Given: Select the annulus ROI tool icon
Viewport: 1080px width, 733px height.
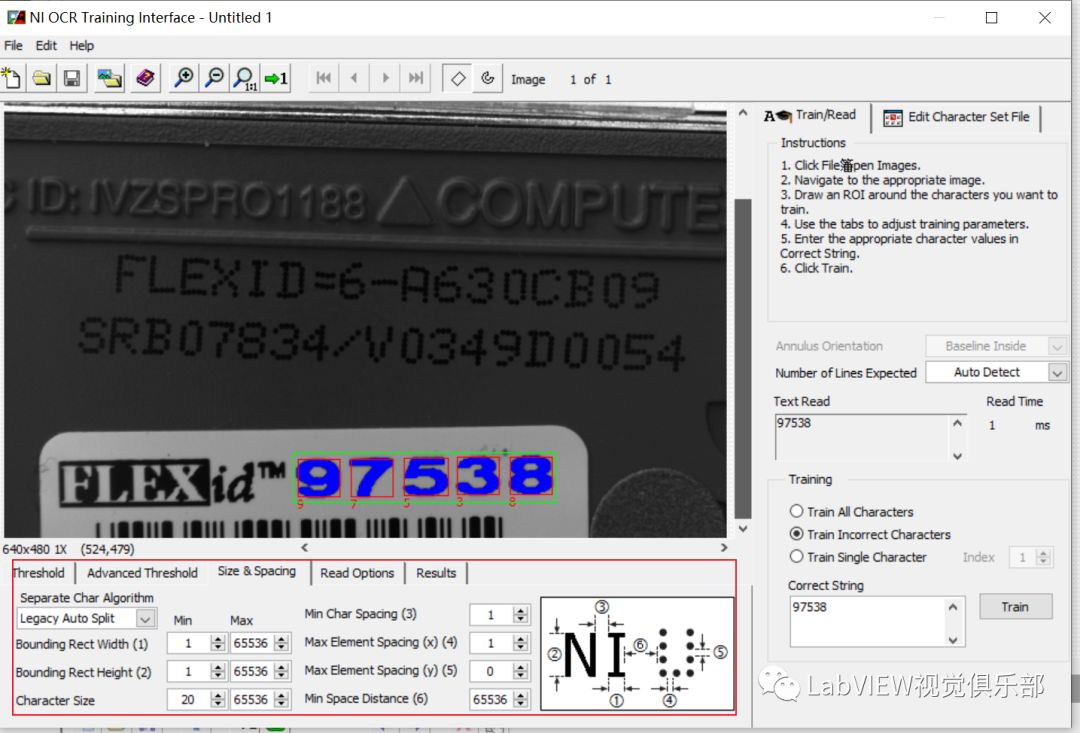Looking at the screenshot, I should pos(487,78).
